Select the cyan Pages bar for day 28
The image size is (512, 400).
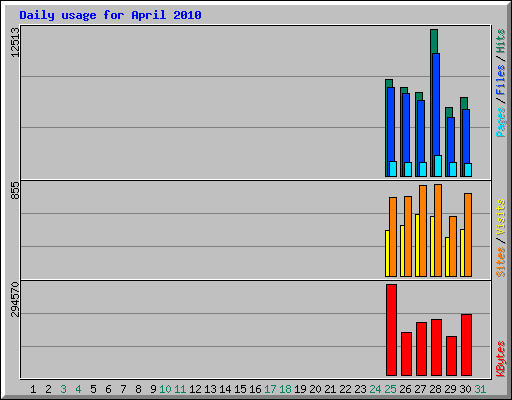tap(438, 166)
